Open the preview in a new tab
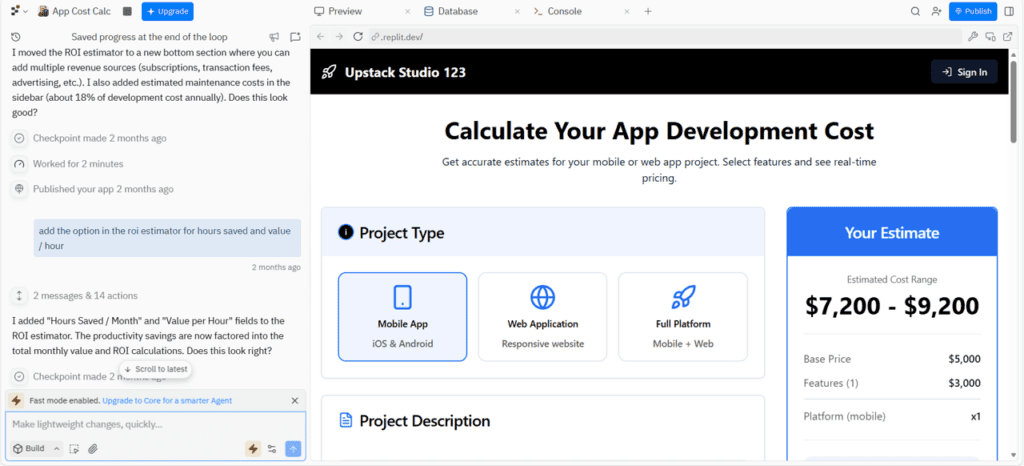Screen dimensions: 1024x466 coord(1007,37)
